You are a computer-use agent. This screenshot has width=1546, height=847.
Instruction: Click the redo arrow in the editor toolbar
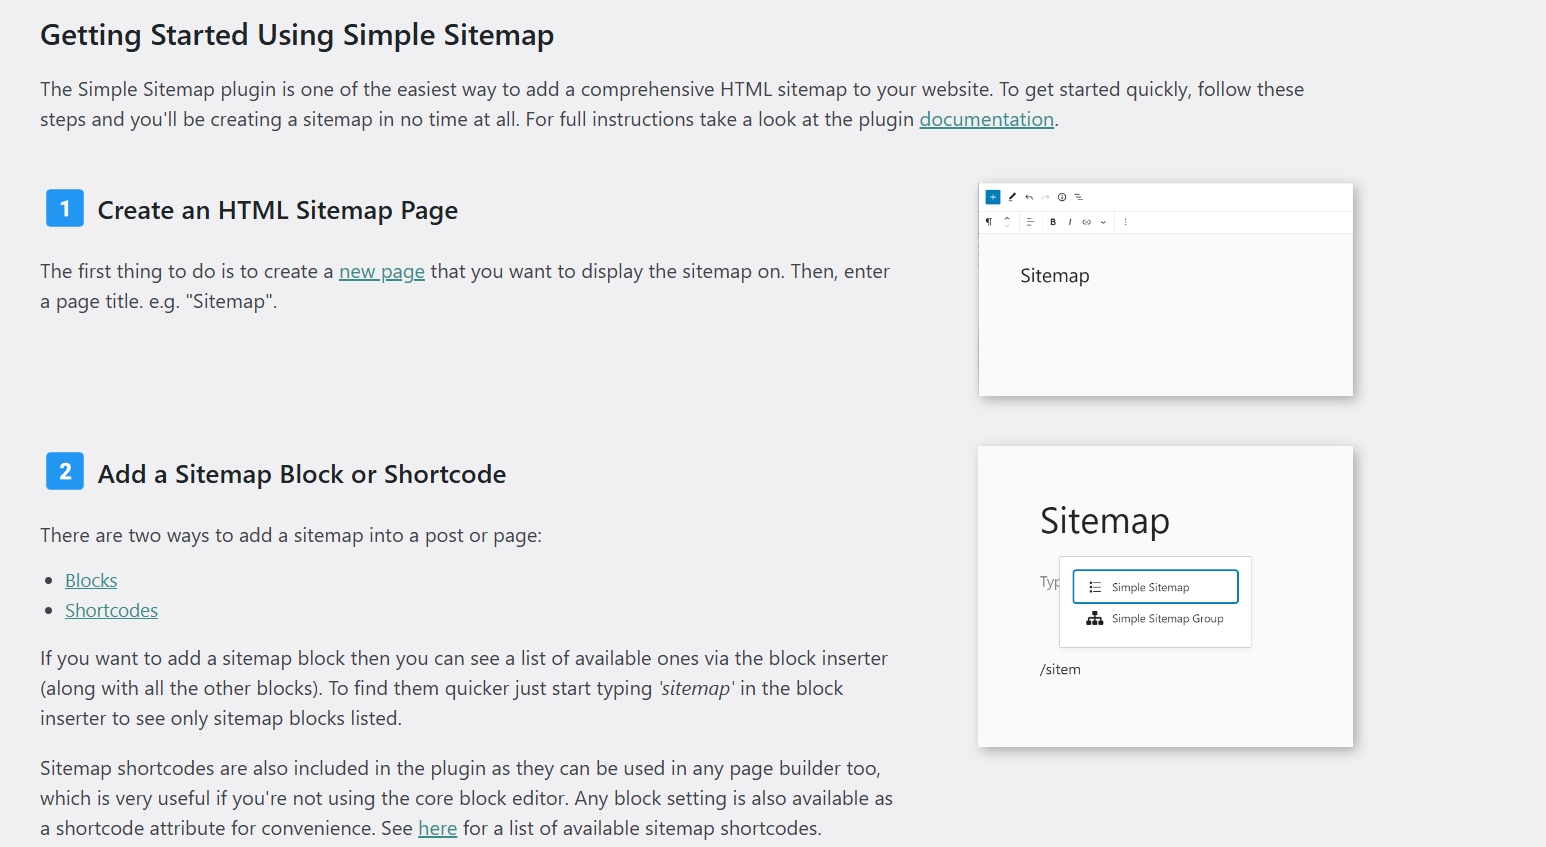(1045, 197)
